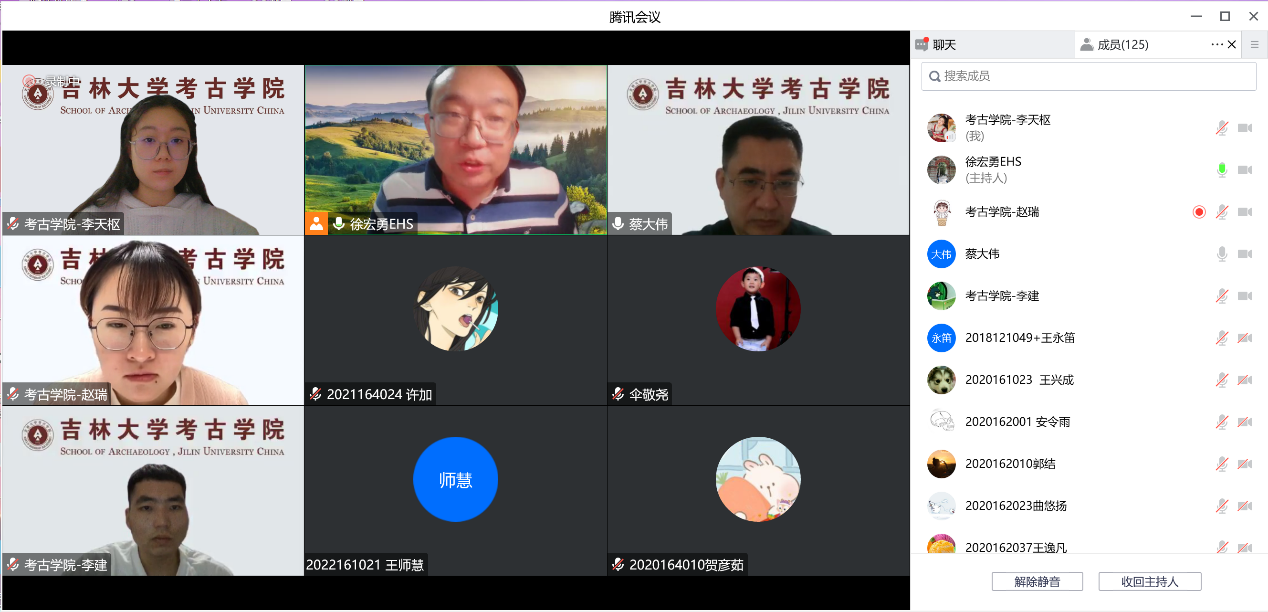The height and width of the screenshot is (612, 1268).
Task: Click rabbit avatar of 2020164010贺彦茹
Action: tap(758, 479)
